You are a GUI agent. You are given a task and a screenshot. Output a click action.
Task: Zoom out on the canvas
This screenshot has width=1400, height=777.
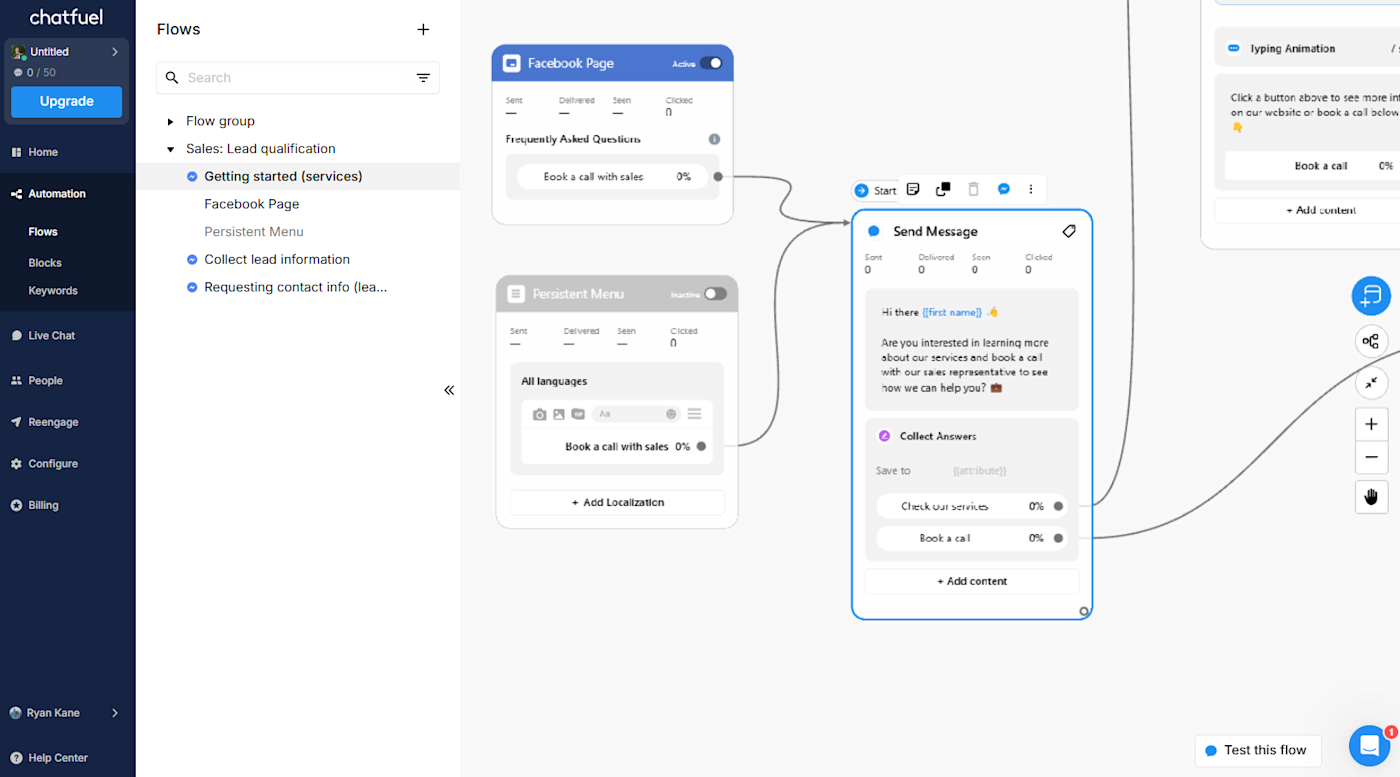click(x=1371, y=458)
